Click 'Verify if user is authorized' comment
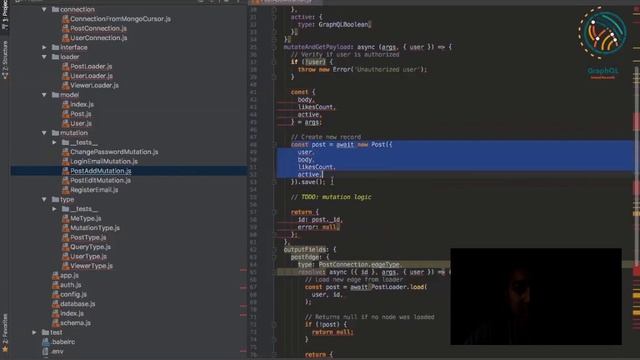Viewport: 640px width, 360px height. (x=345, y=55)
